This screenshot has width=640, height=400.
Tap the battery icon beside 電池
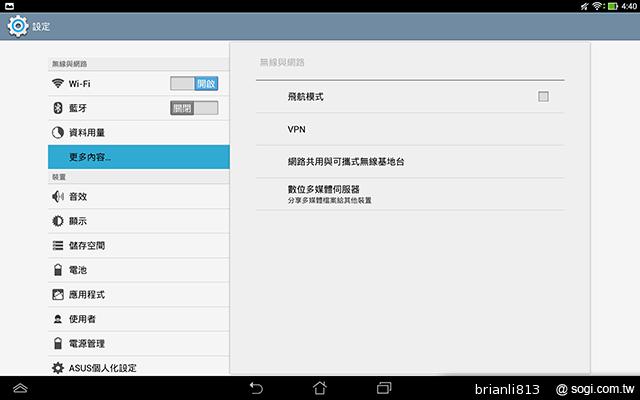click(x=58, y=270)
